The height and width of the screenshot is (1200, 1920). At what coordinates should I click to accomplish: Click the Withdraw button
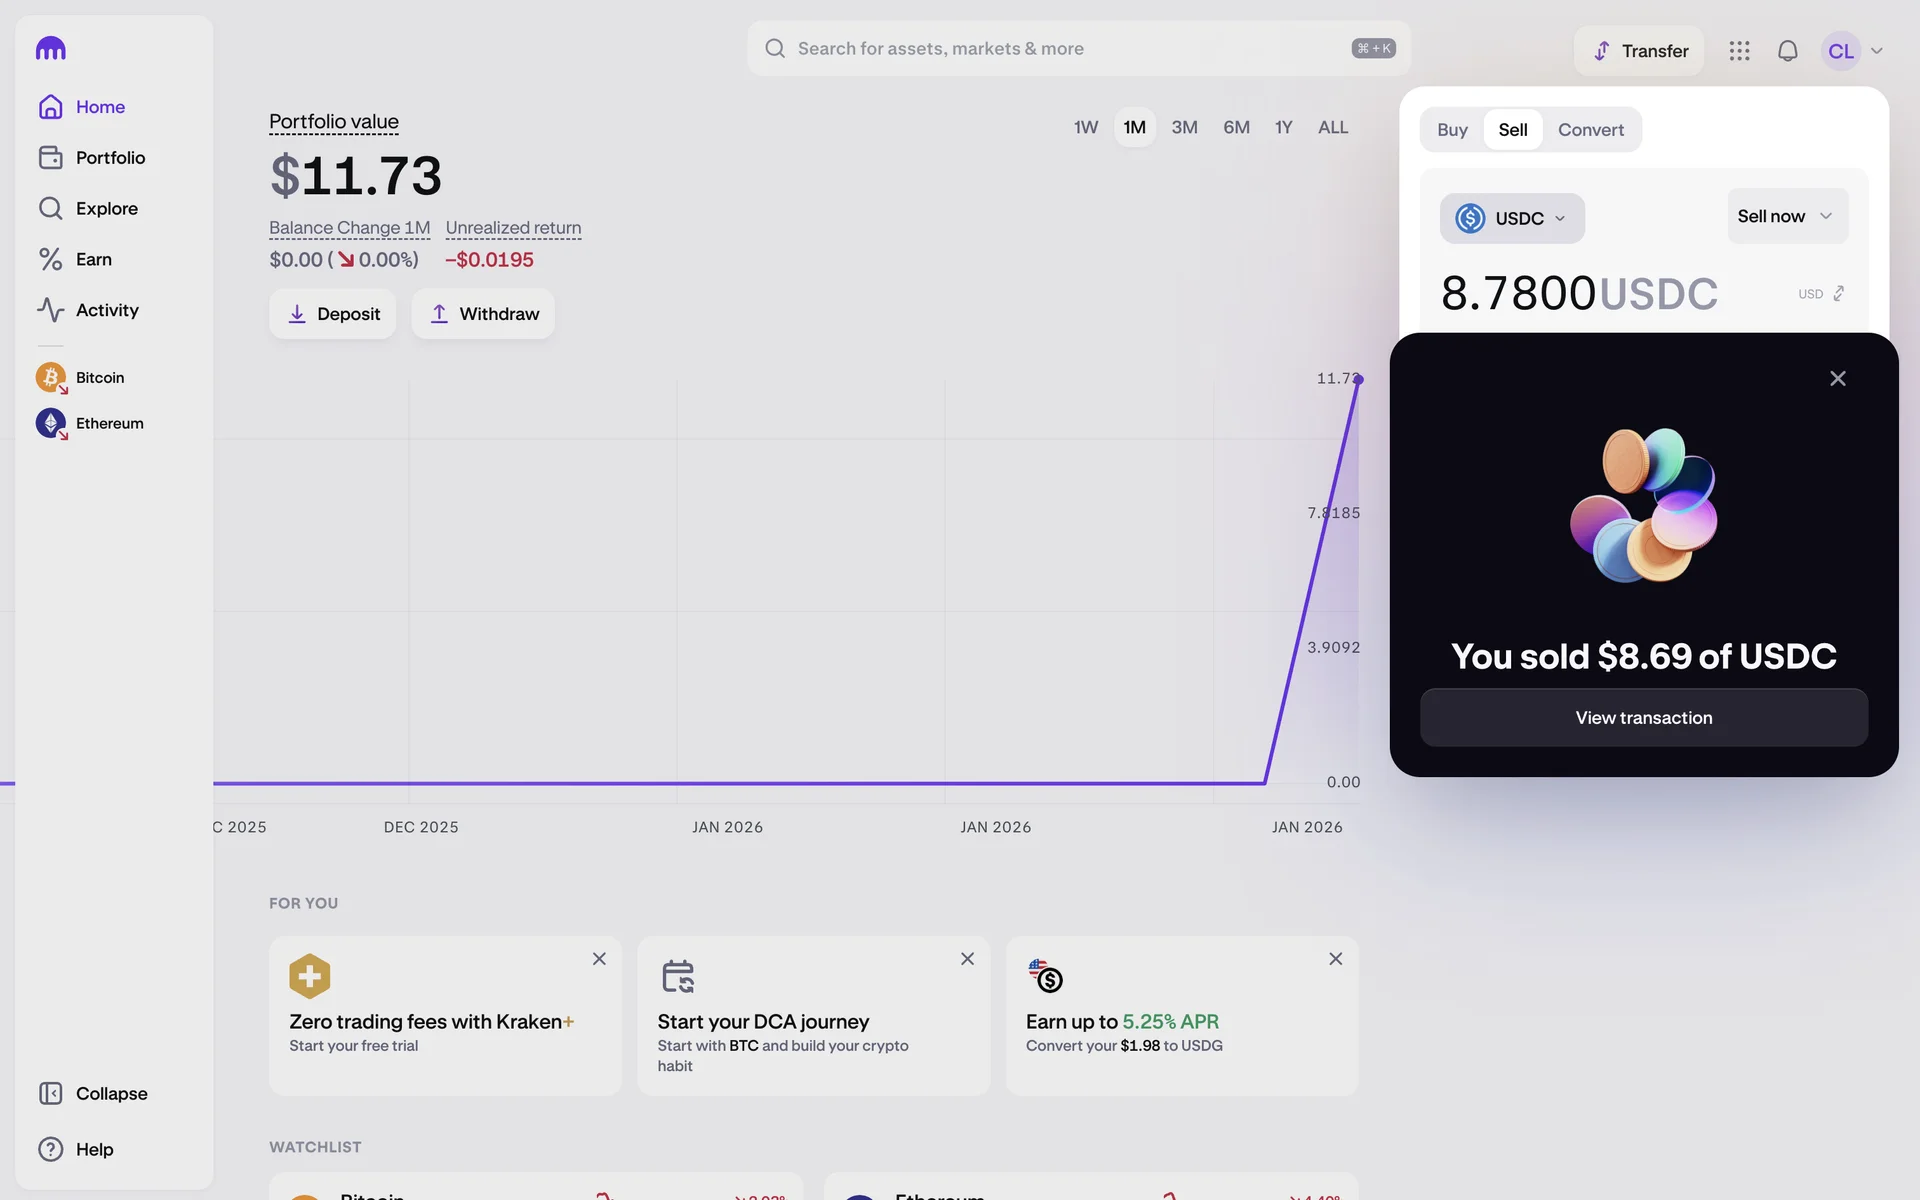pyautogui.click(x=483, y=314)
